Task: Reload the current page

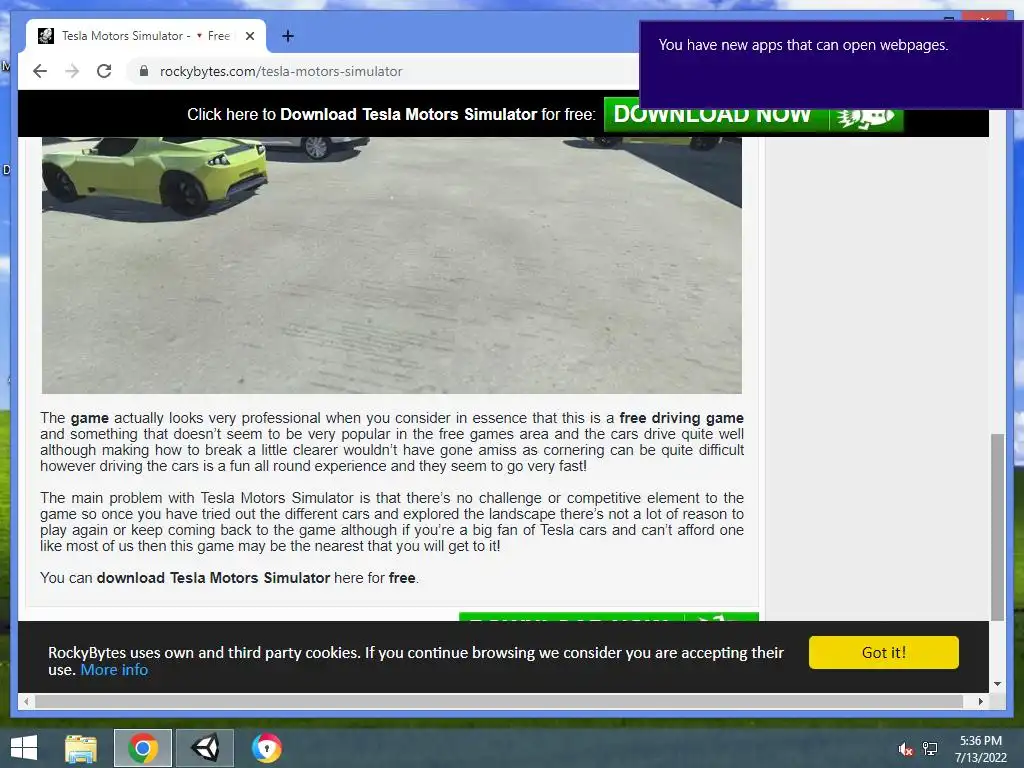Action: click(x=104, y=71)
